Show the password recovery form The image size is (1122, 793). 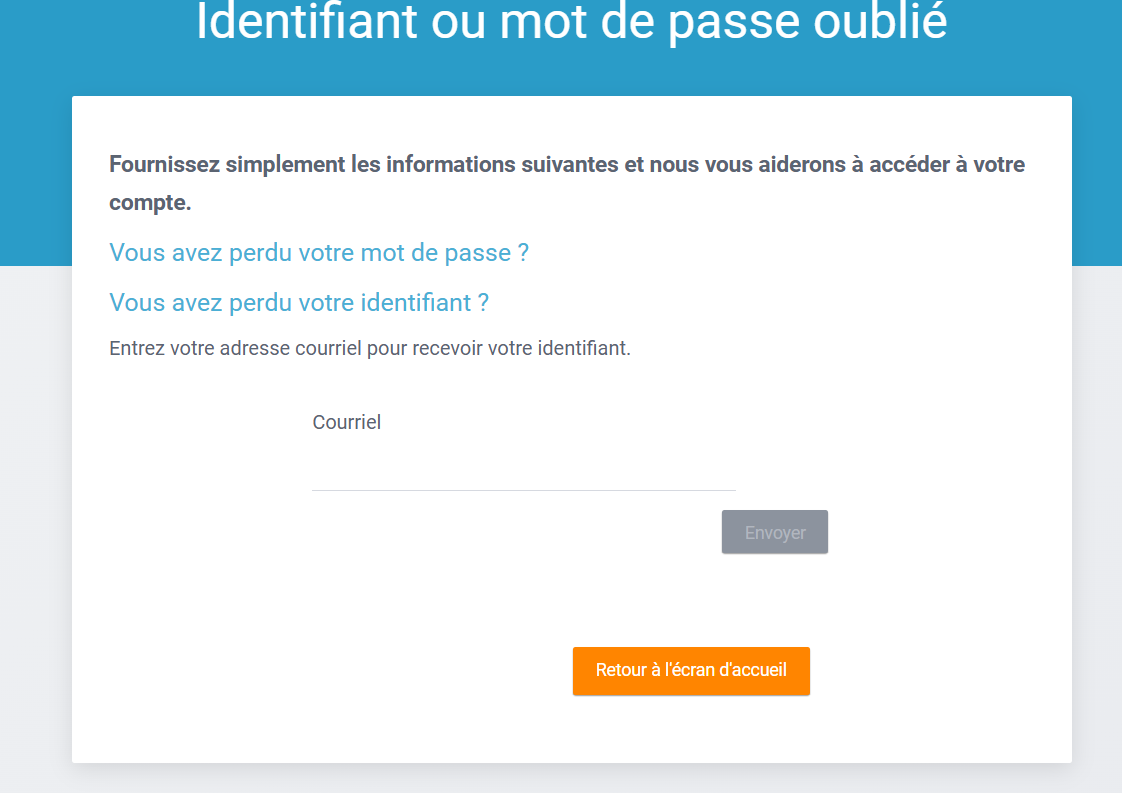(x=318, y=253)
